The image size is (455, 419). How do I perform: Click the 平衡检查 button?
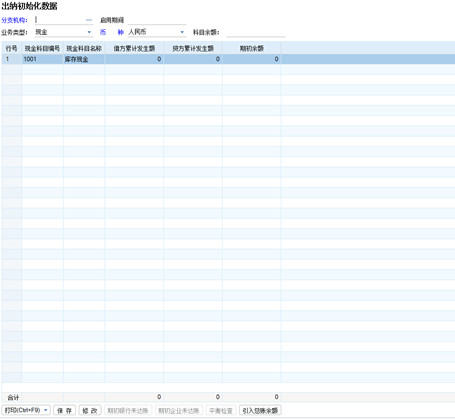coord(221,410)
